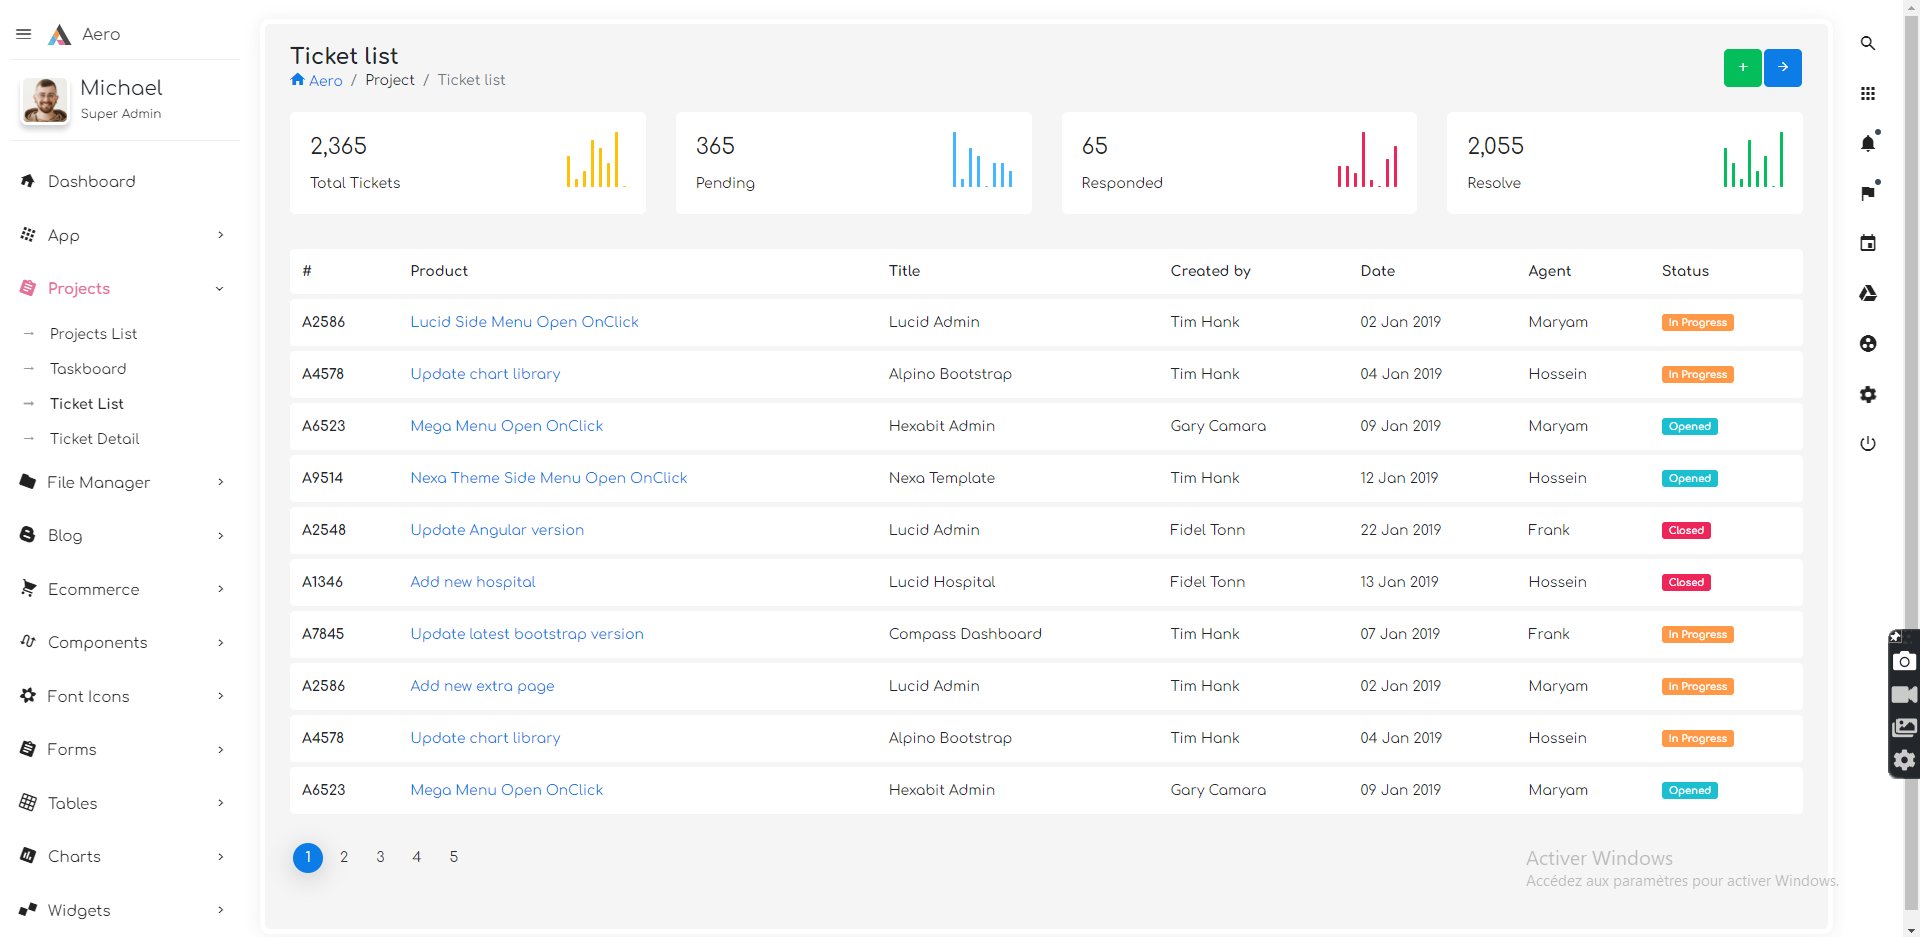
Task: Open the notifications bell icon
Action: point(1867,143)
